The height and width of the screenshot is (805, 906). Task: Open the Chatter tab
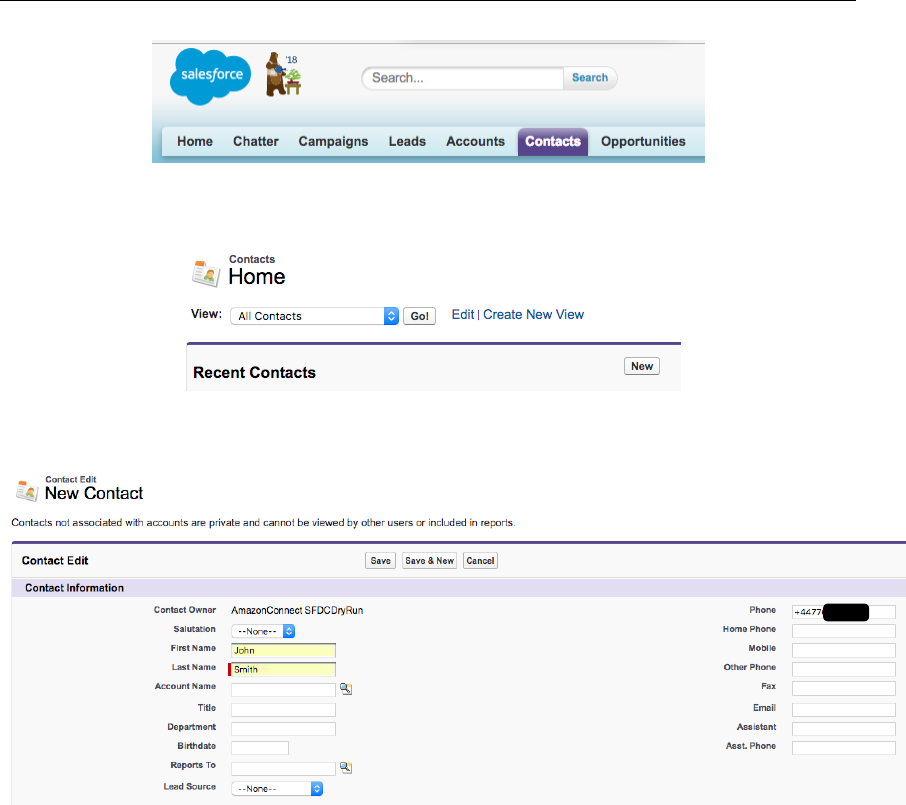click(255, 142)
